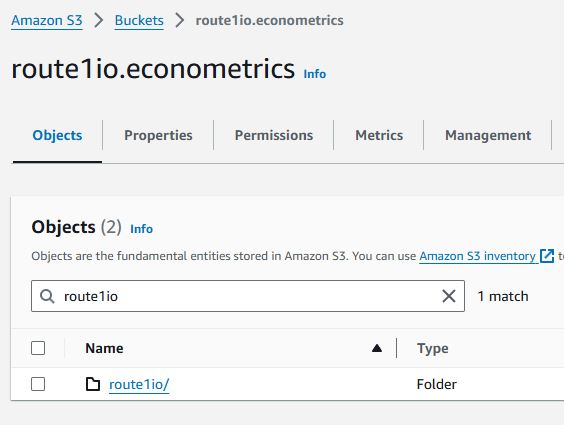Navigate to Buckets breadcrumb link

139,20
